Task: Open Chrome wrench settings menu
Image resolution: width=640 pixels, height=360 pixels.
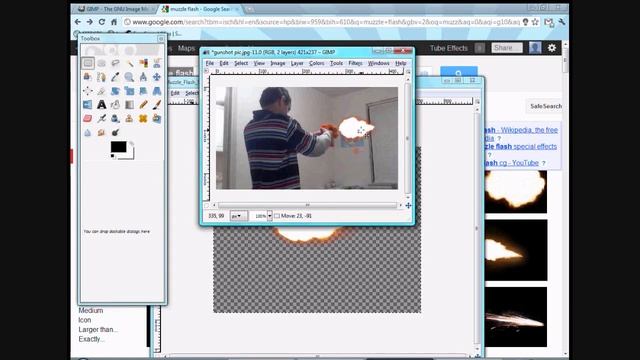Action: coord(562,22)
